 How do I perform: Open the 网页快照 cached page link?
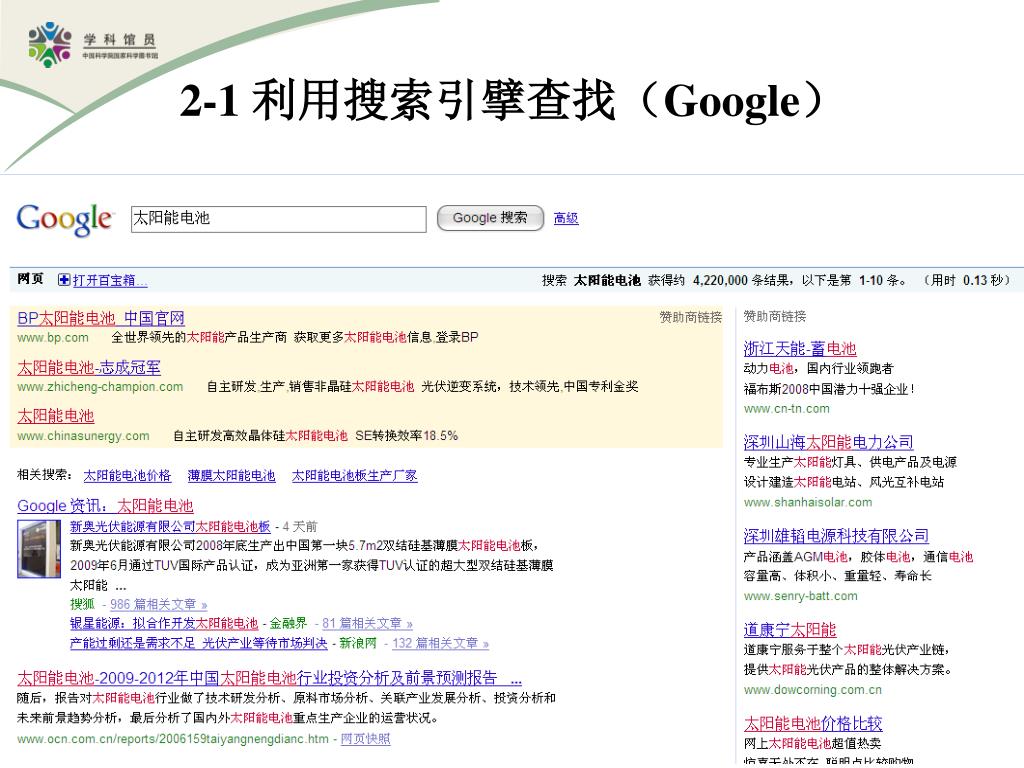[x=366, y=739]
